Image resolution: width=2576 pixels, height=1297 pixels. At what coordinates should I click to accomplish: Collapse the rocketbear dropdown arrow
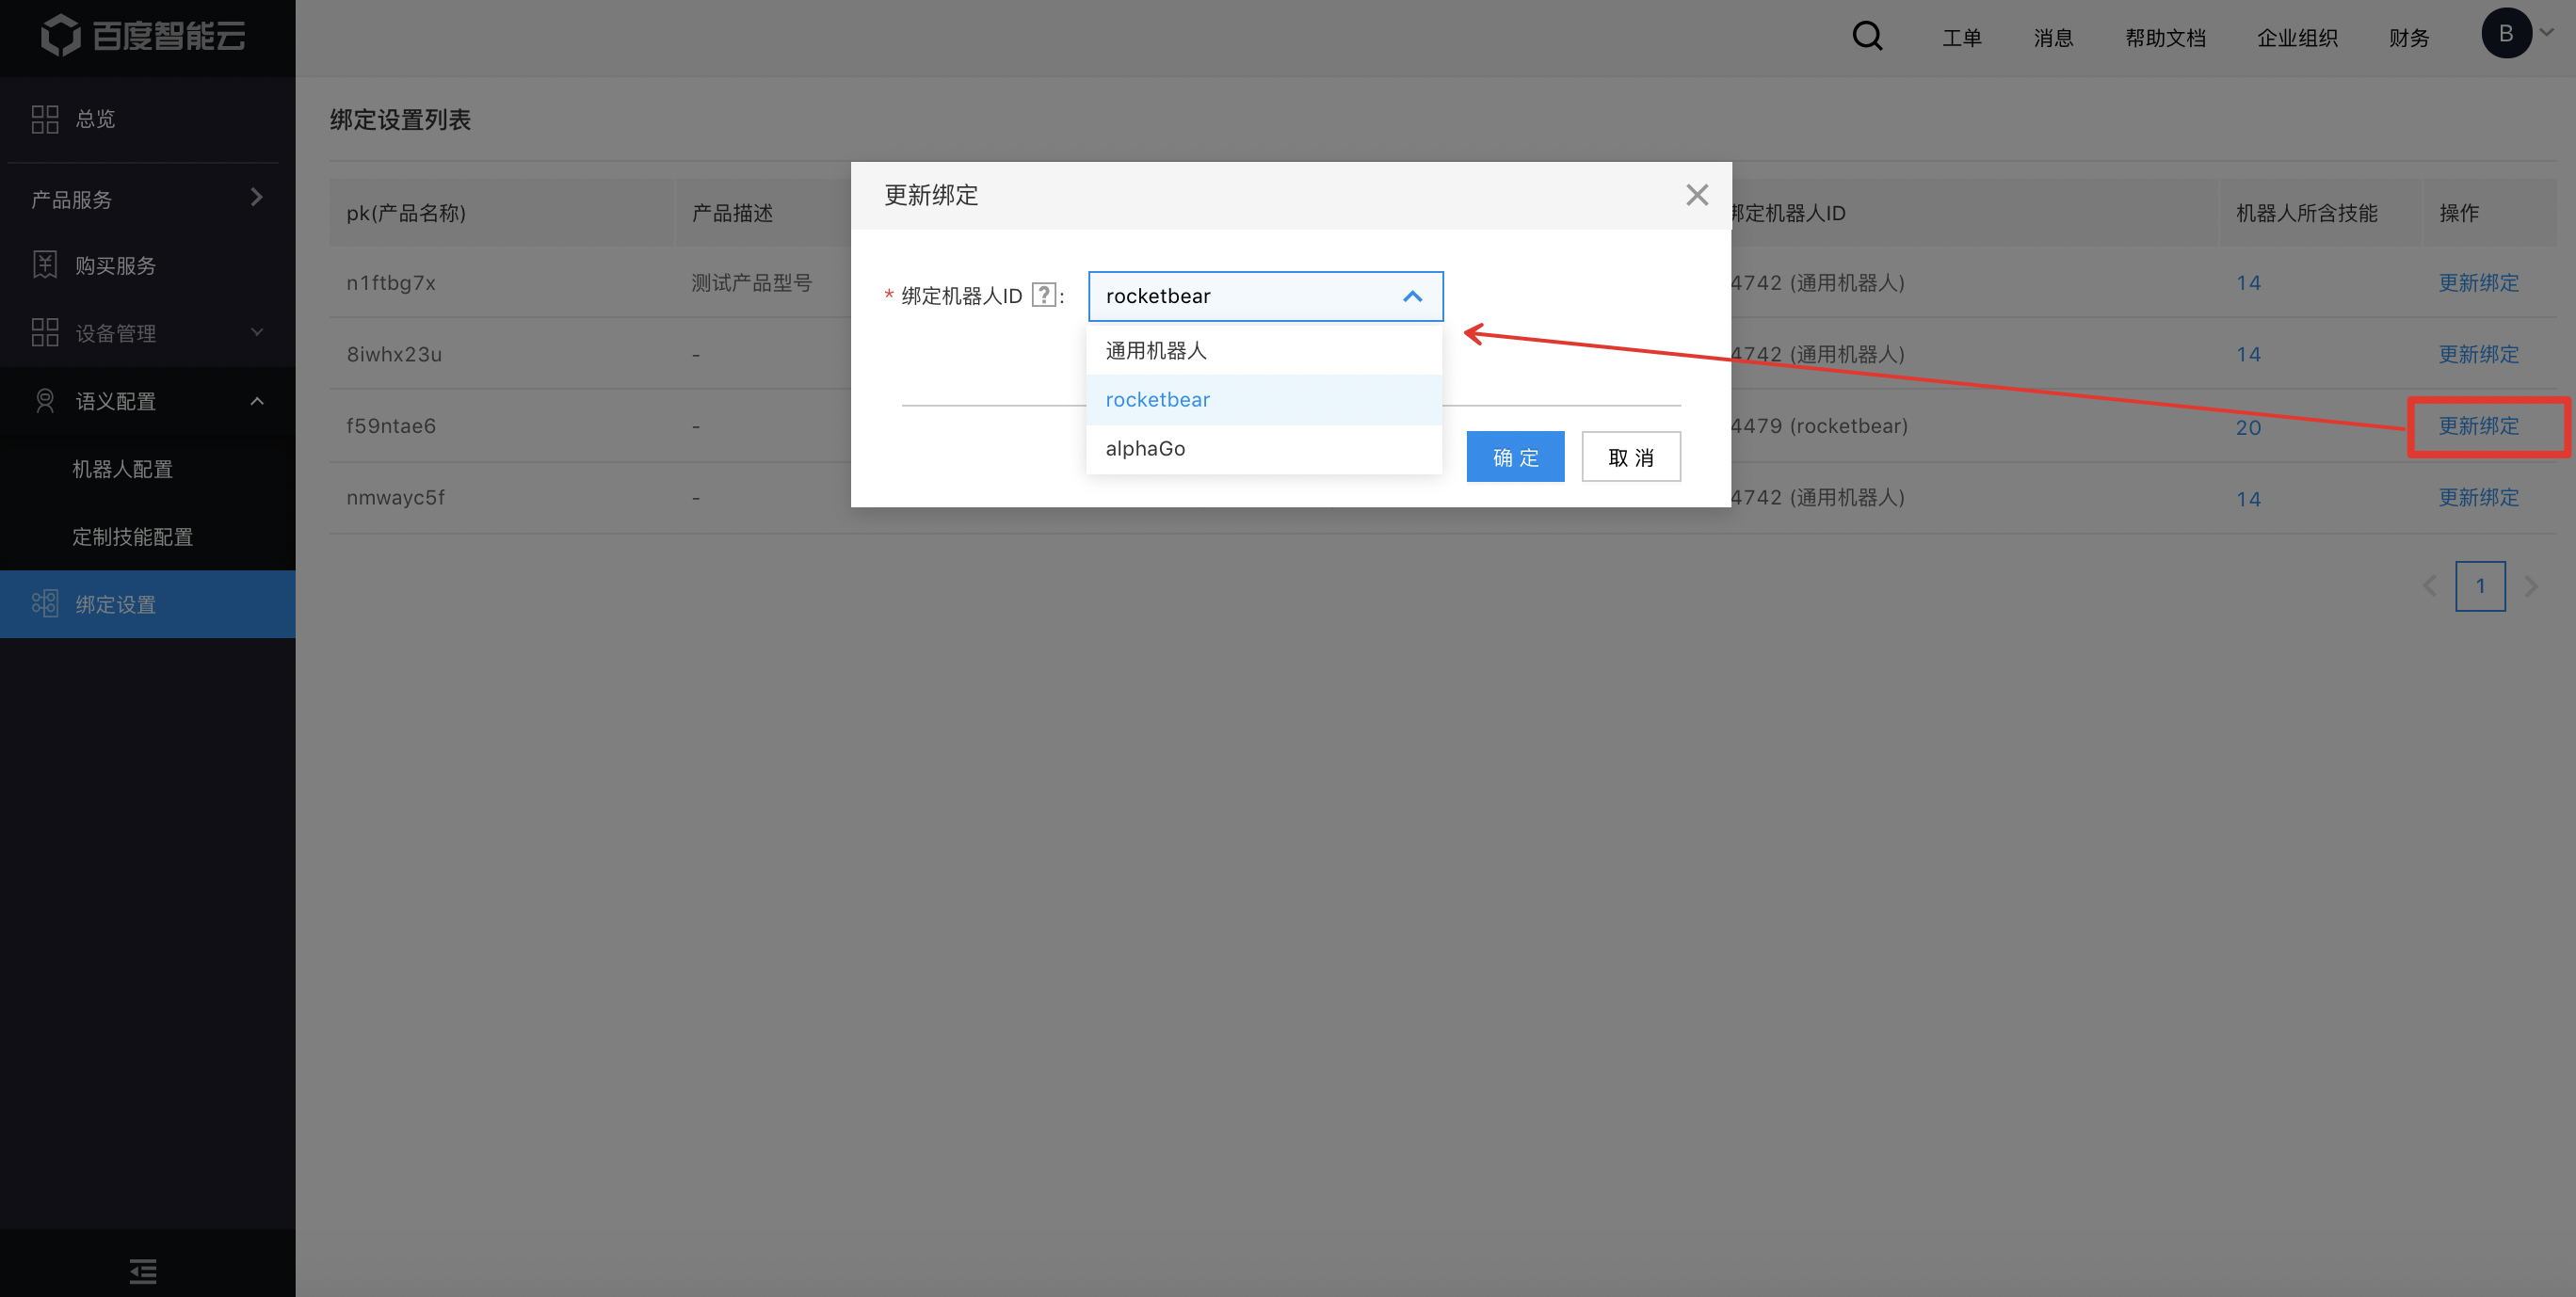point(1412,296)
